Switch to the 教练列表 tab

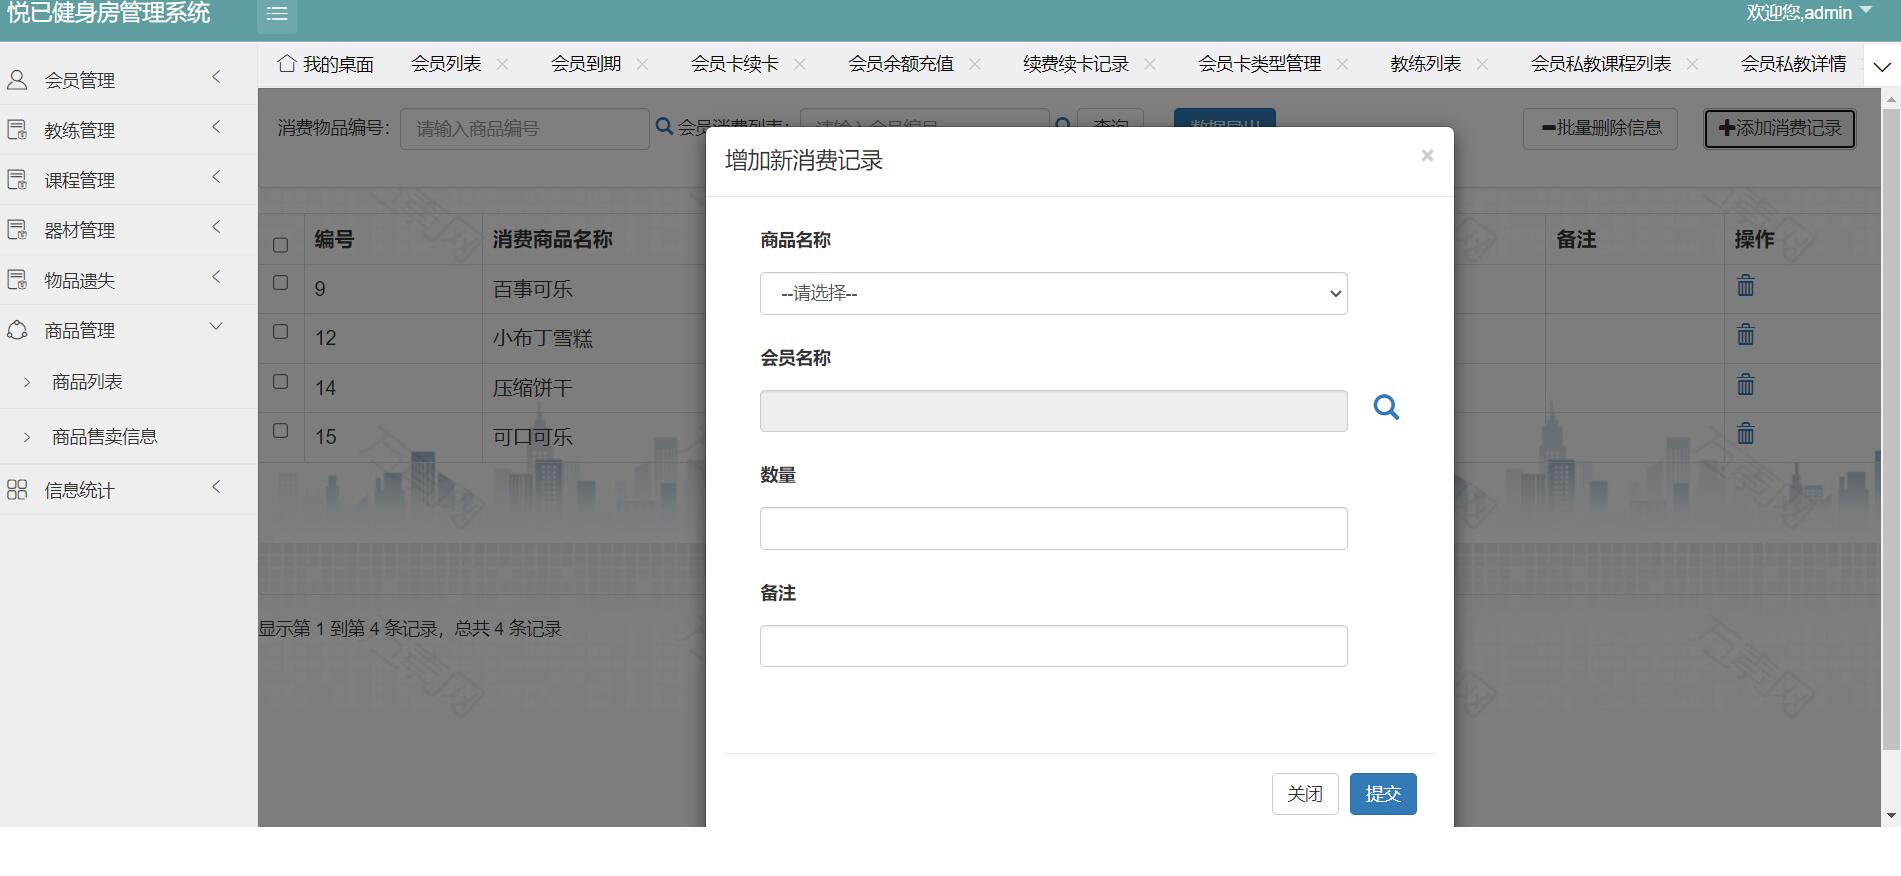1426,64
